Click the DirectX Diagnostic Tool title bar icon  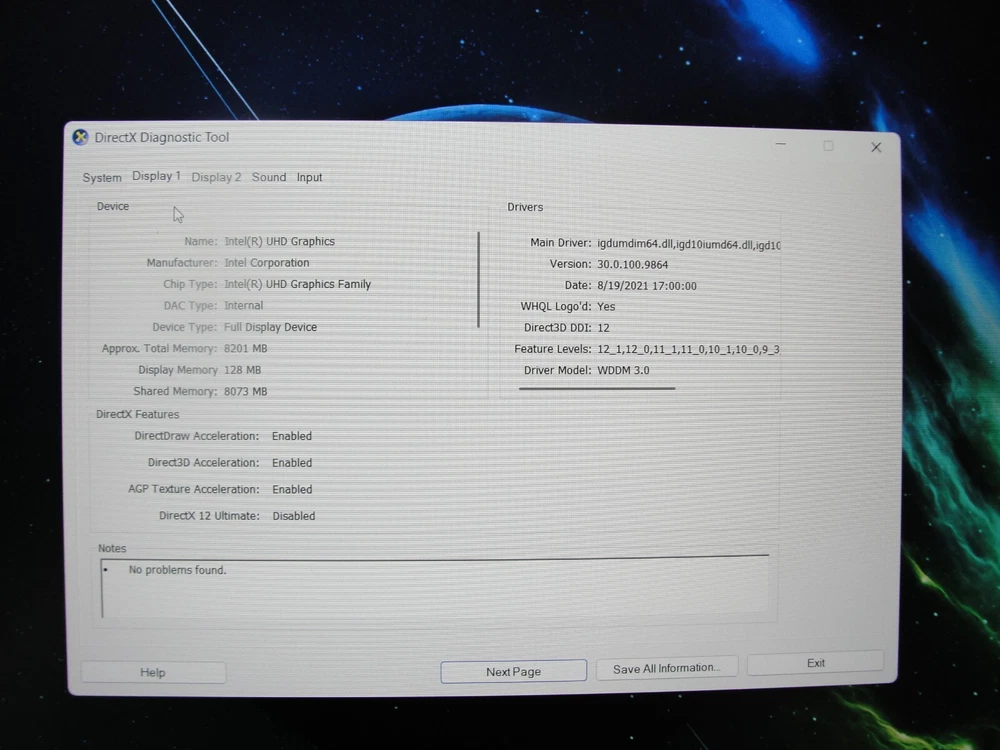pos(81,138)
